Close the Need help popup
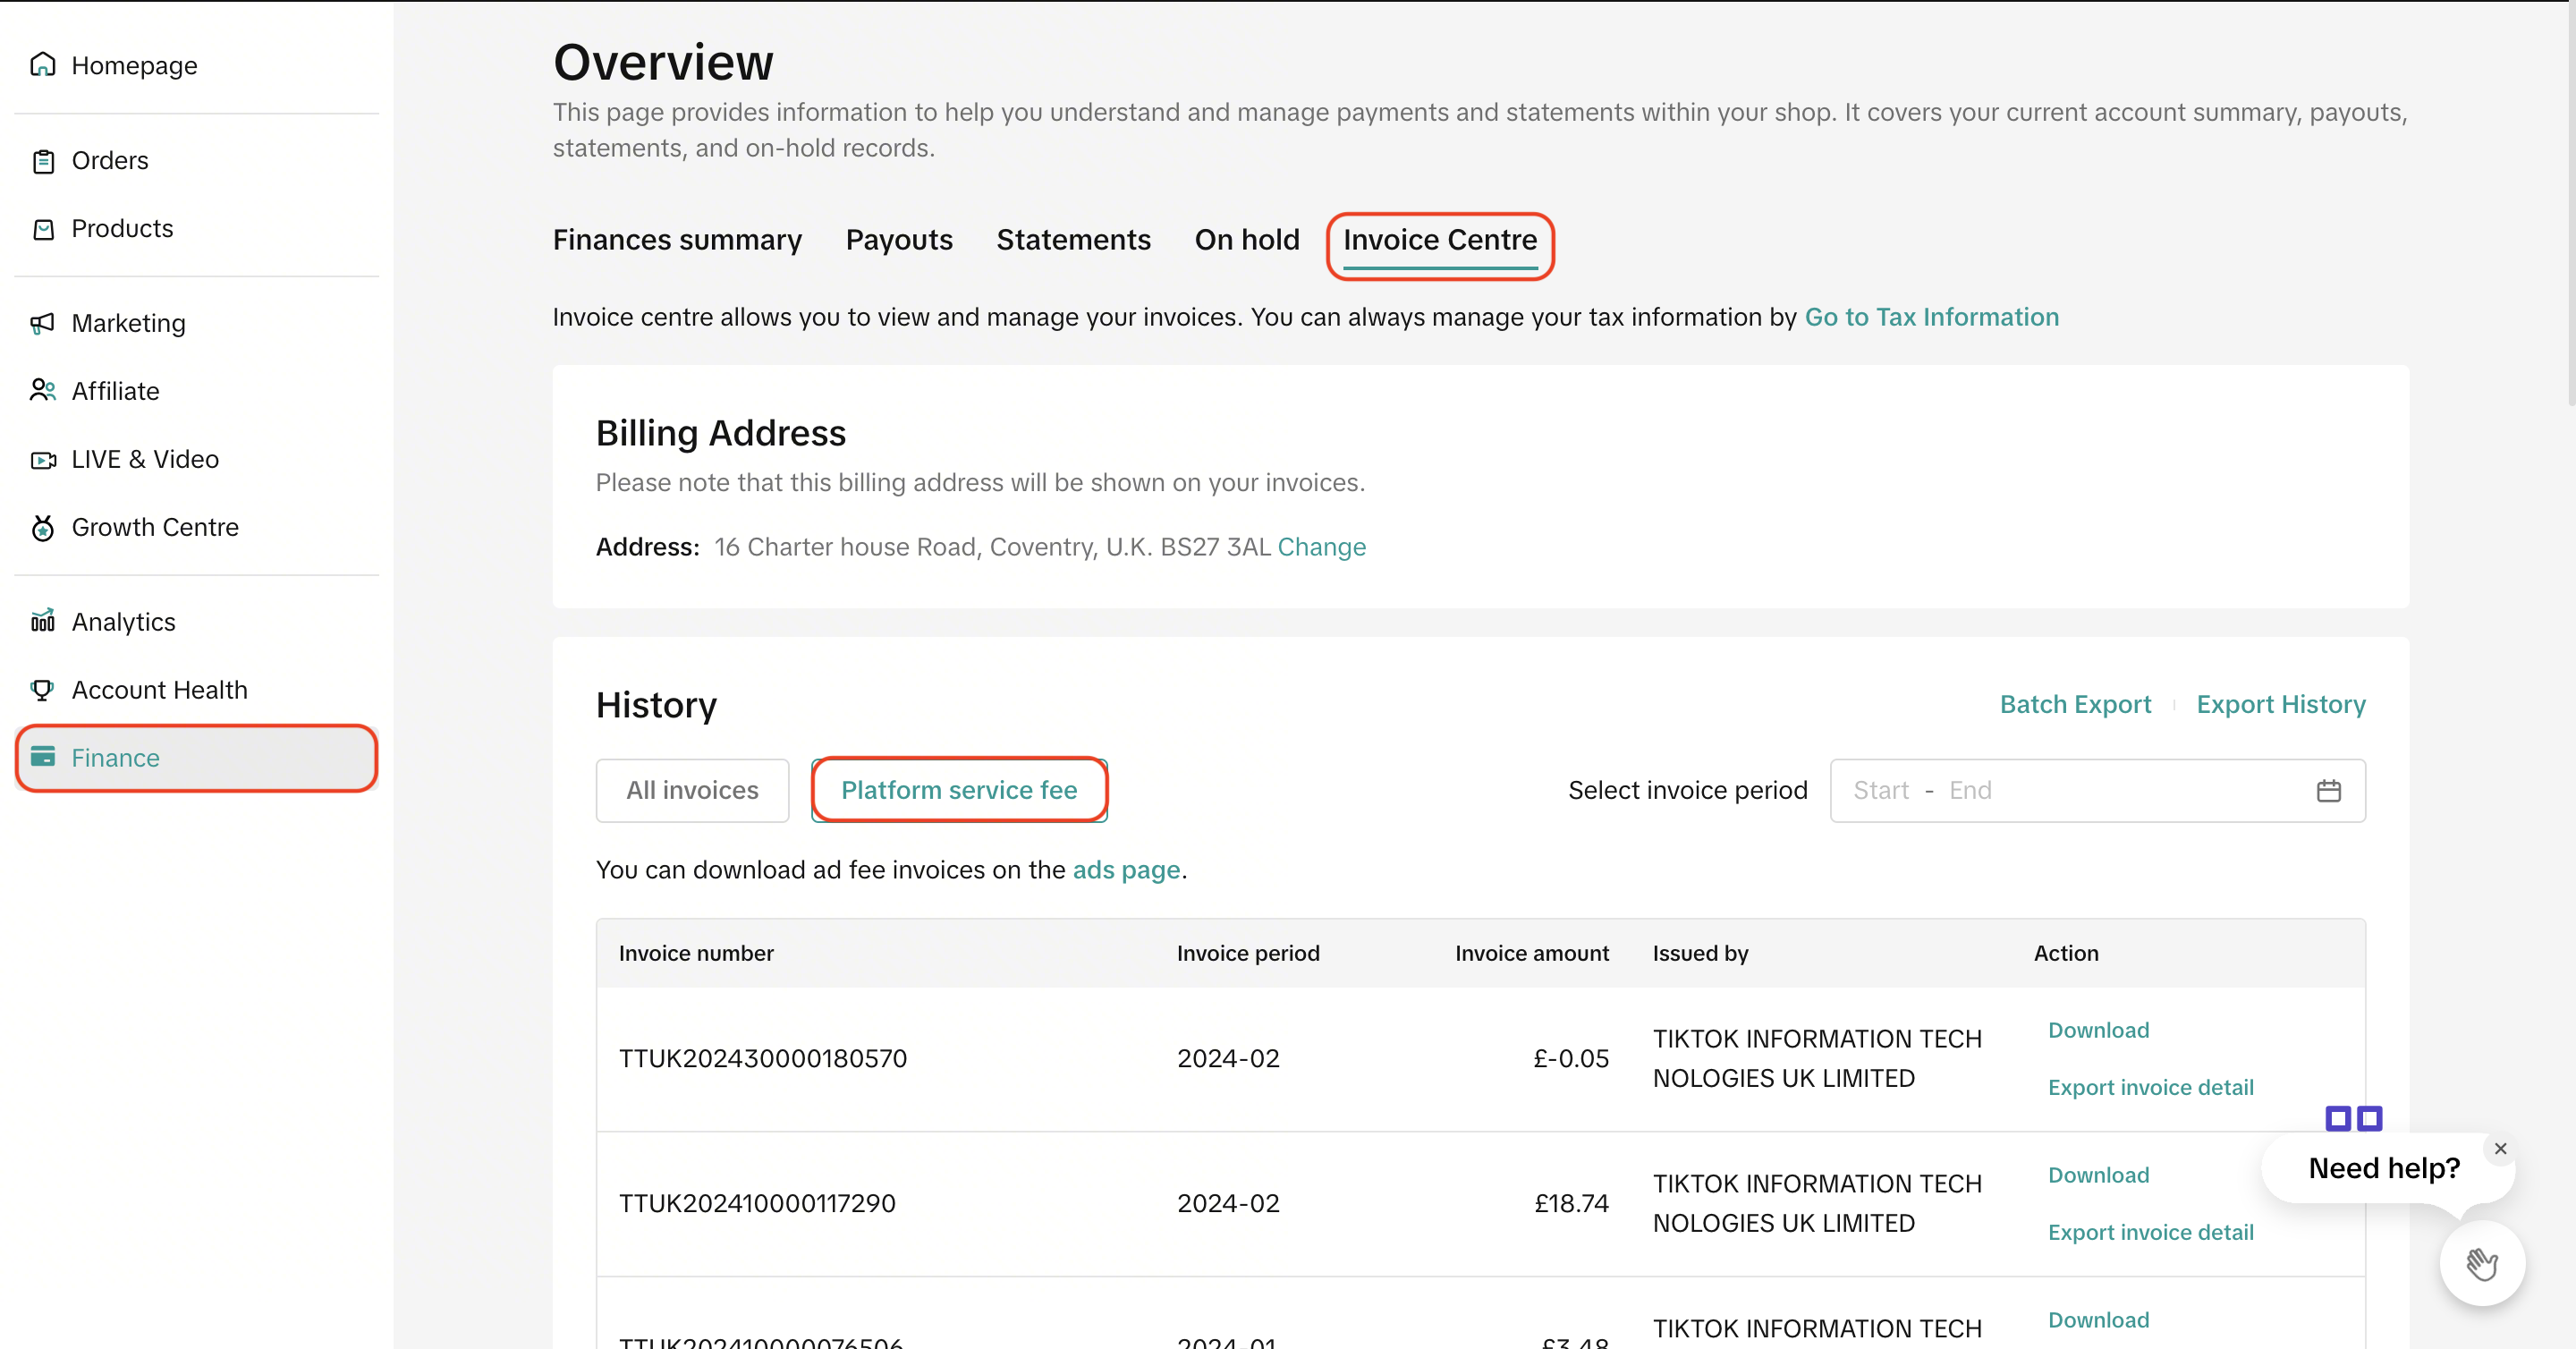 tap(2500, 1149)
